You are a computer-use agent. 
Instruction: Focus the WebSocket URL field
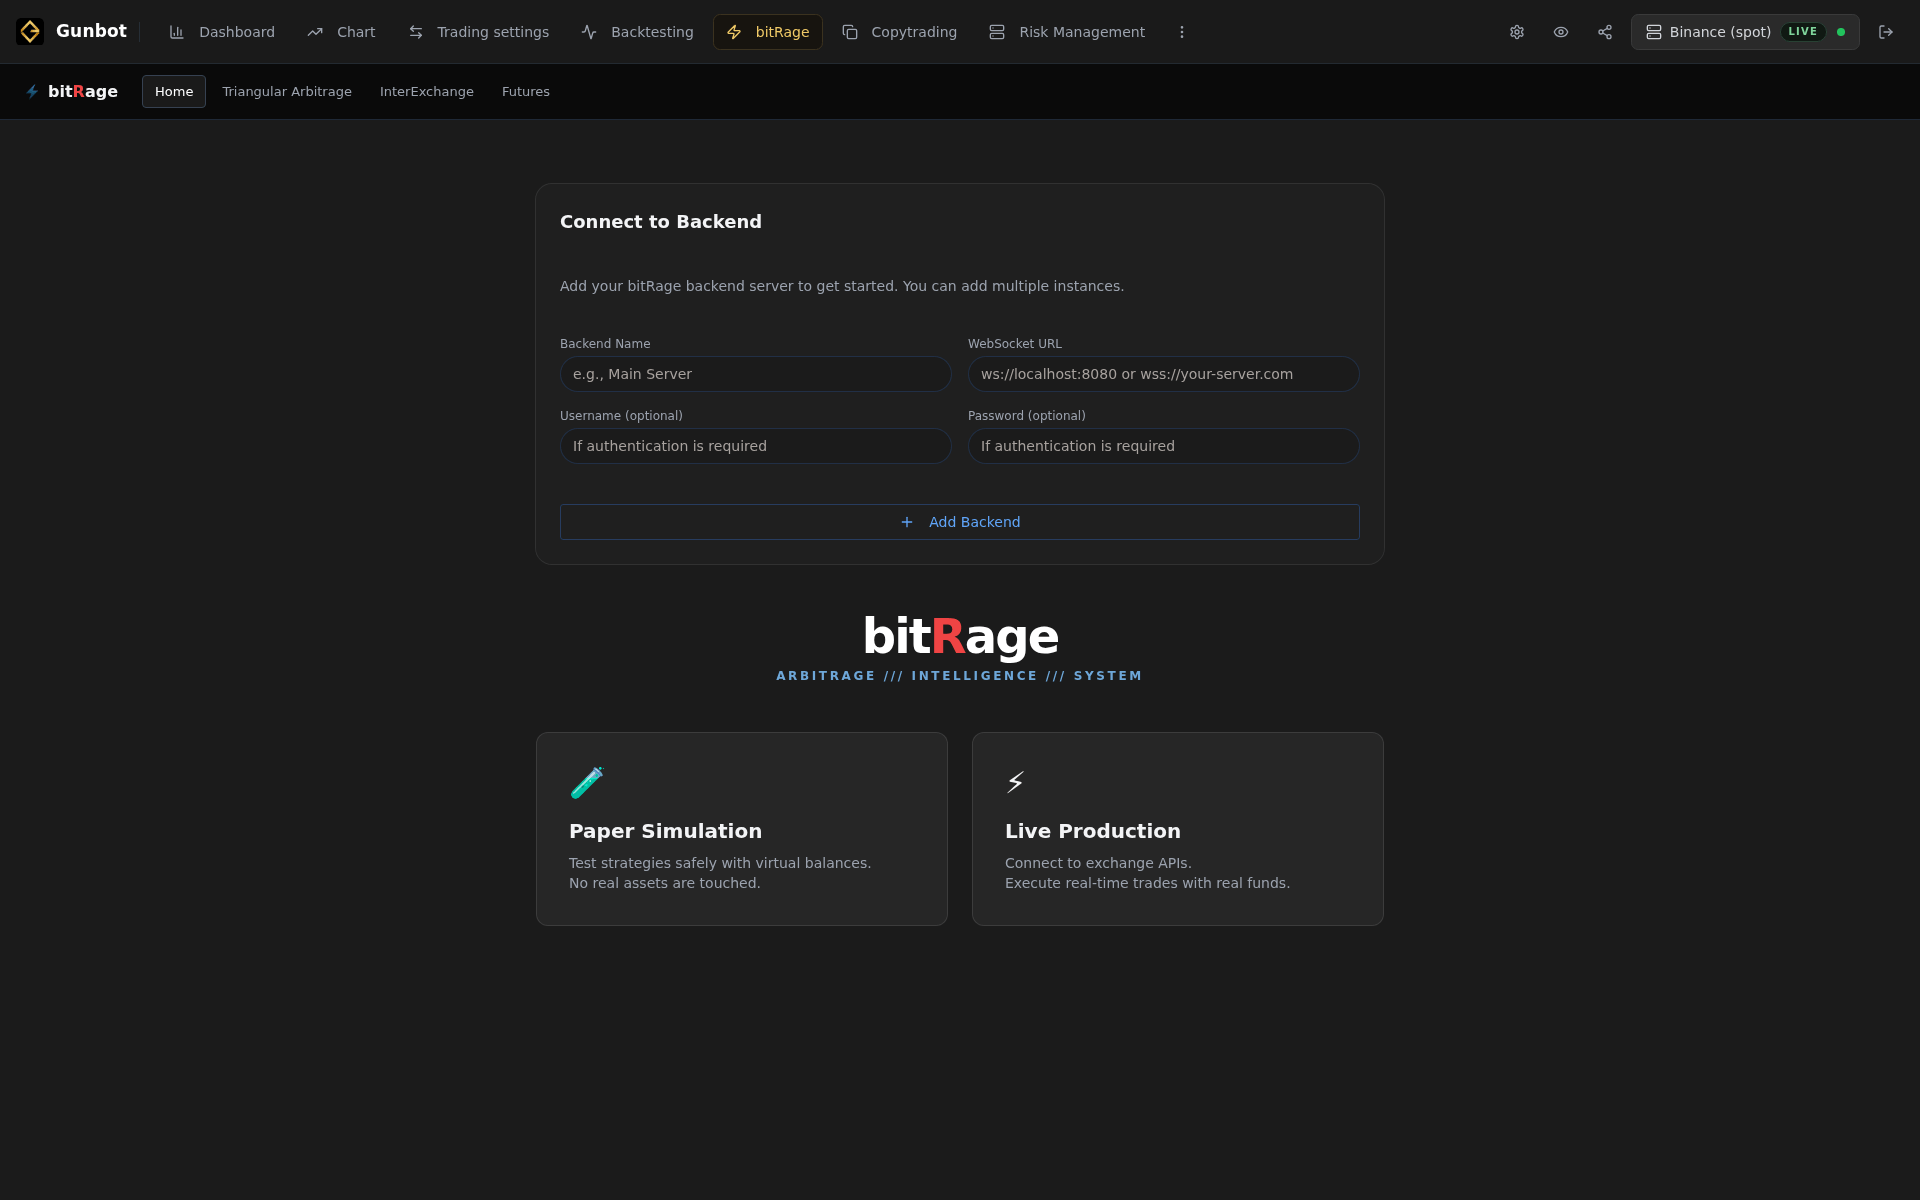(x=1164, y=374)
